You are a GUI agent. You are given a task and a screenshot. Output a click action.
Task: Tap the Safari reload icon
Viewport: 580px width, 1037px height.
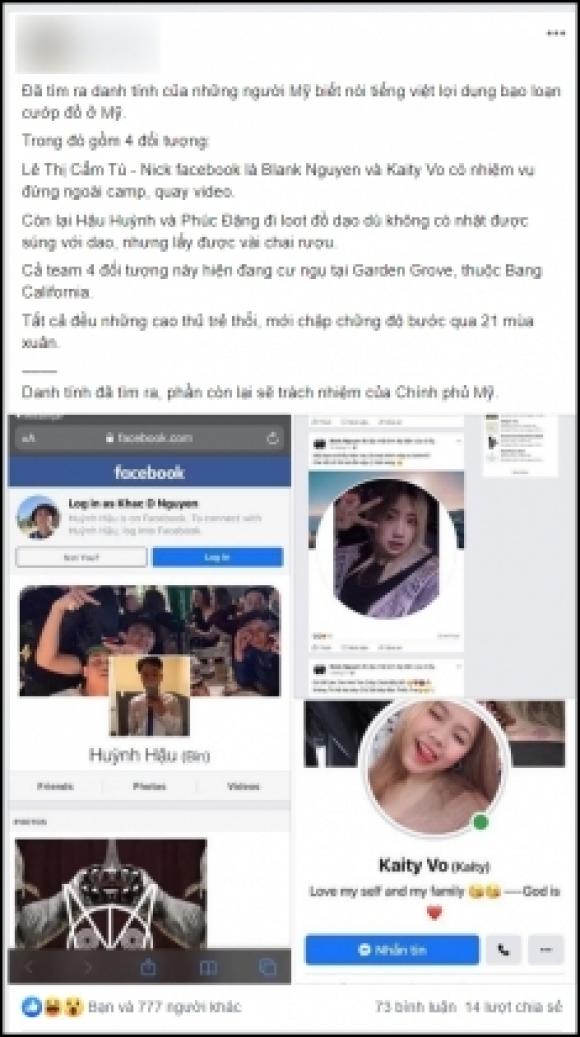[x=272, y=438]
